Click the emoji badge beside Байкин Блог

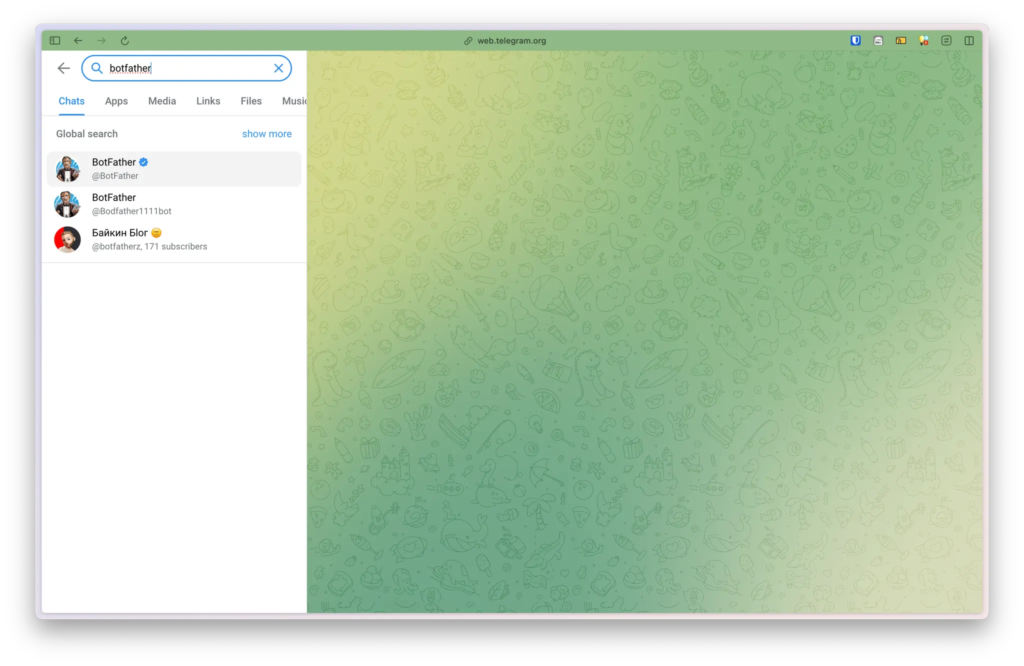[156, 232]
